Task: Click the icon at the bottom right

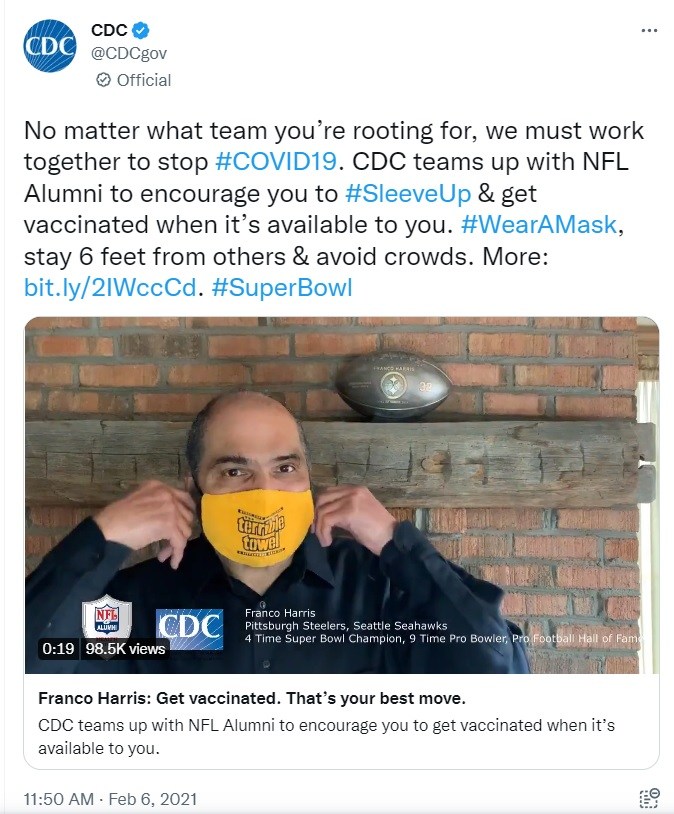Action: coord(649,798)
